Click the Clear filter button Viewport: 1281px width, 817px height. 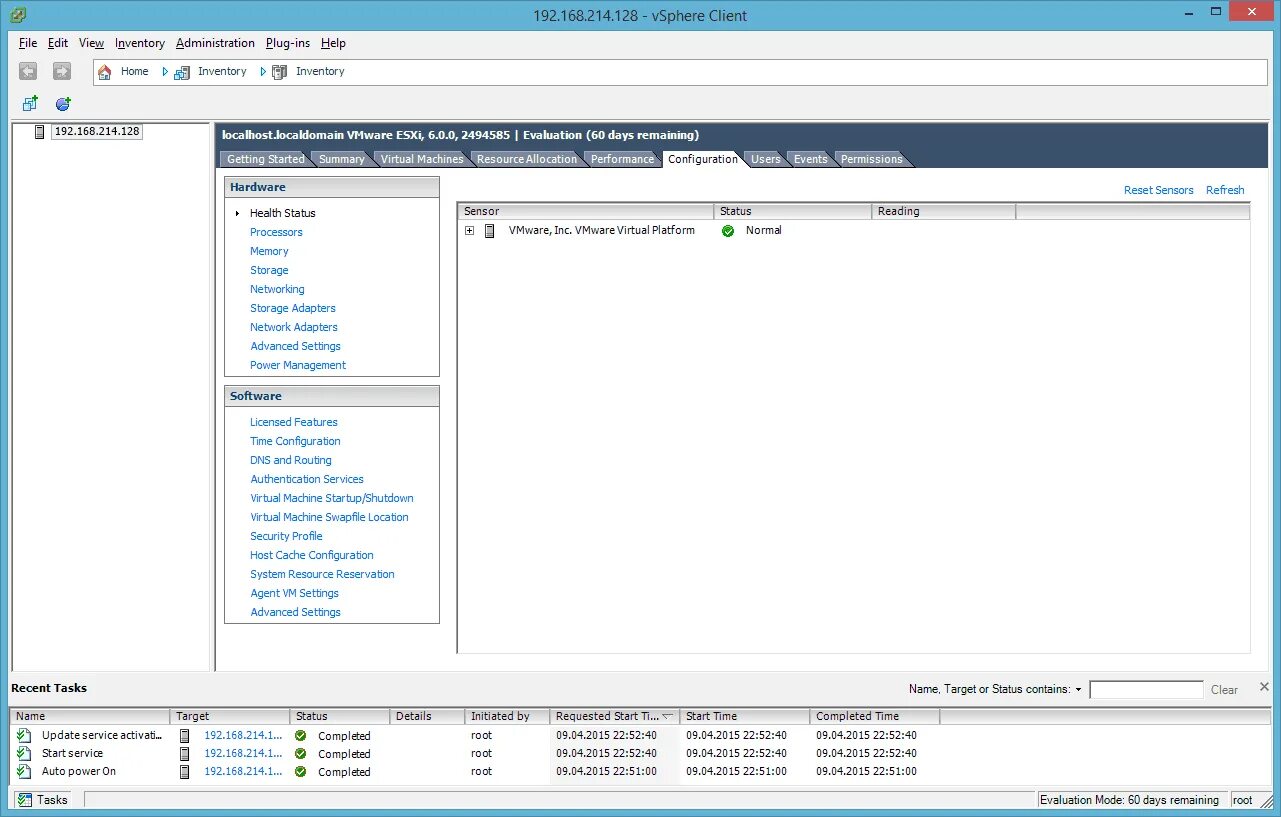point(1224,690)
